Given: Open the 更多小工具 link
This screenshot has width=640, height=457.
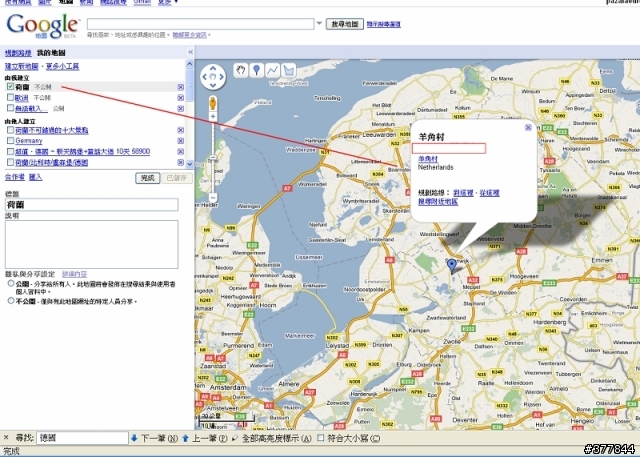Looking at the screenshot, I should (x=62, y=66).
